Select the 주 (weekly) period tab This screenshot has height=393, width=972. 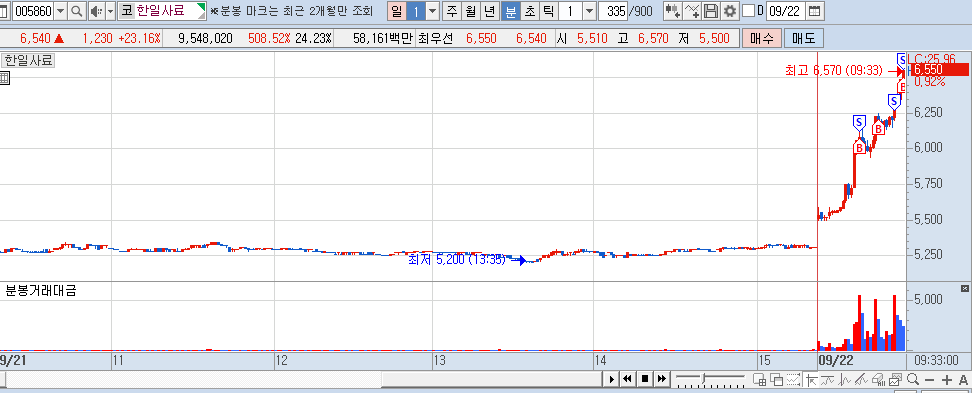tap(452, 11)
